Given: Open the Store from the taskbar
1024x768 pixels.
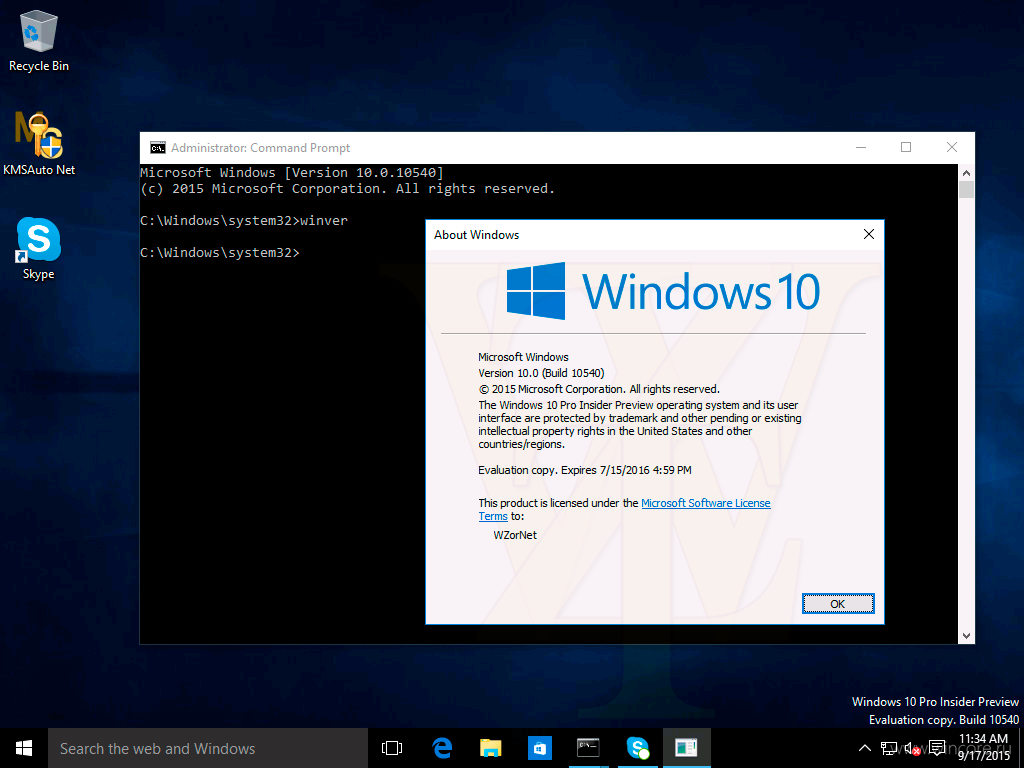Looking at the screenshot, I should tap(539, 748).
